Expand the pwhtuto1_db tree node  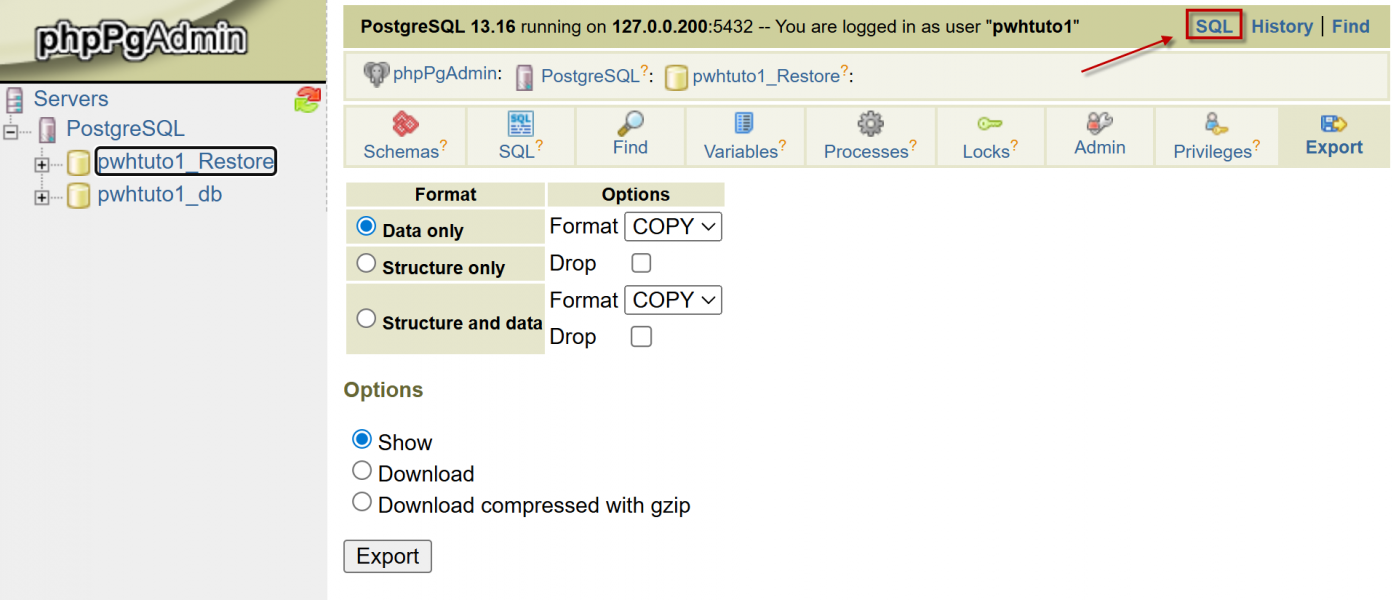pyautogui.click(x=42, y=198)
